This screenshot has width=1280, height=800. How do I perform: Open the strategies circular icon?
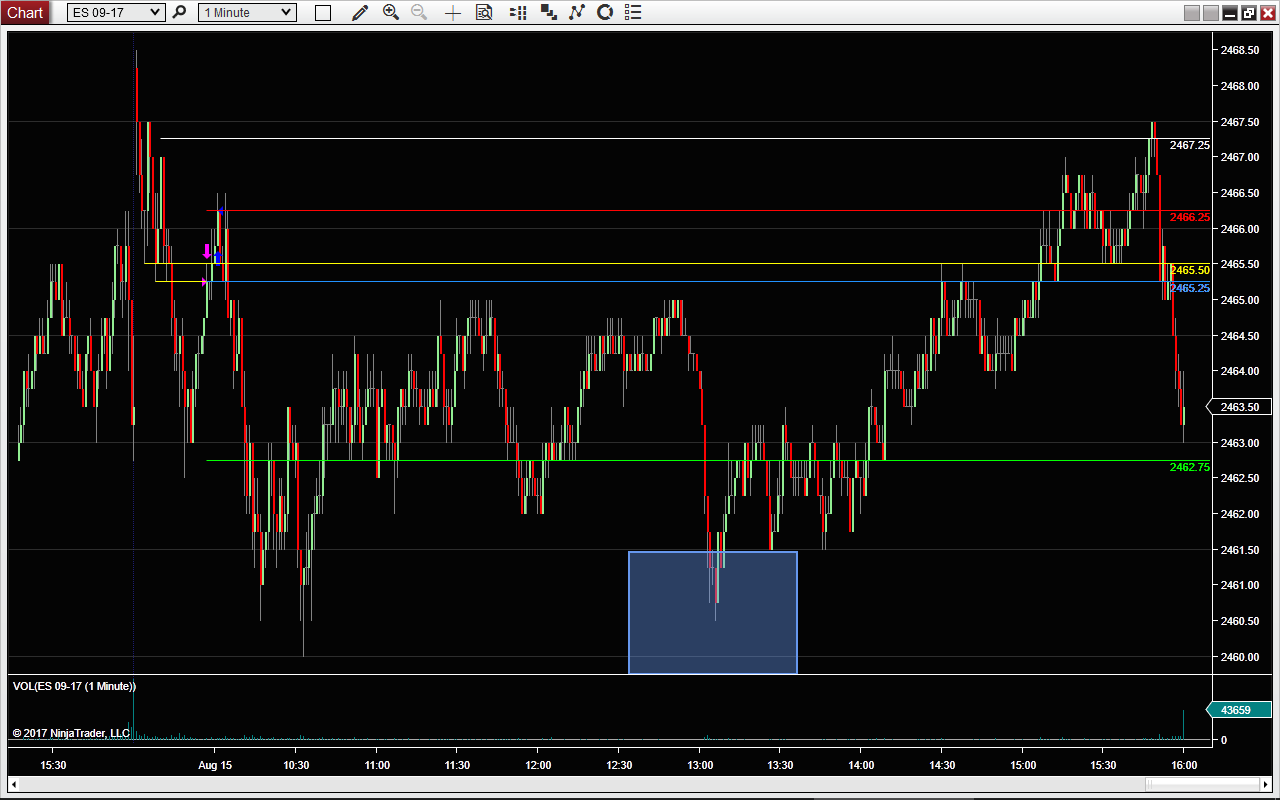[x=604, y=12]
